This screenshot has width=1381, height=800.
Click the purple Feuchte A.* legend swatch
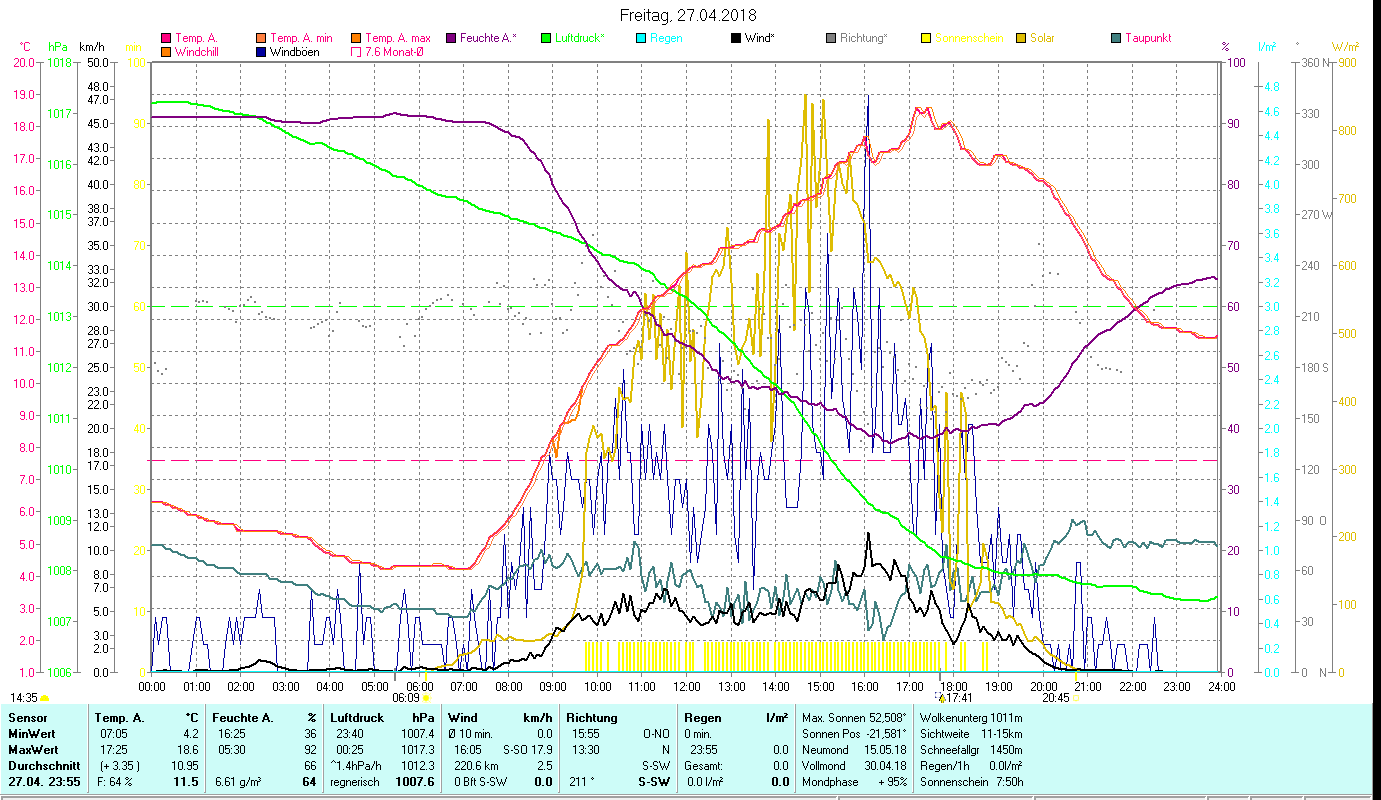[450, 38]
